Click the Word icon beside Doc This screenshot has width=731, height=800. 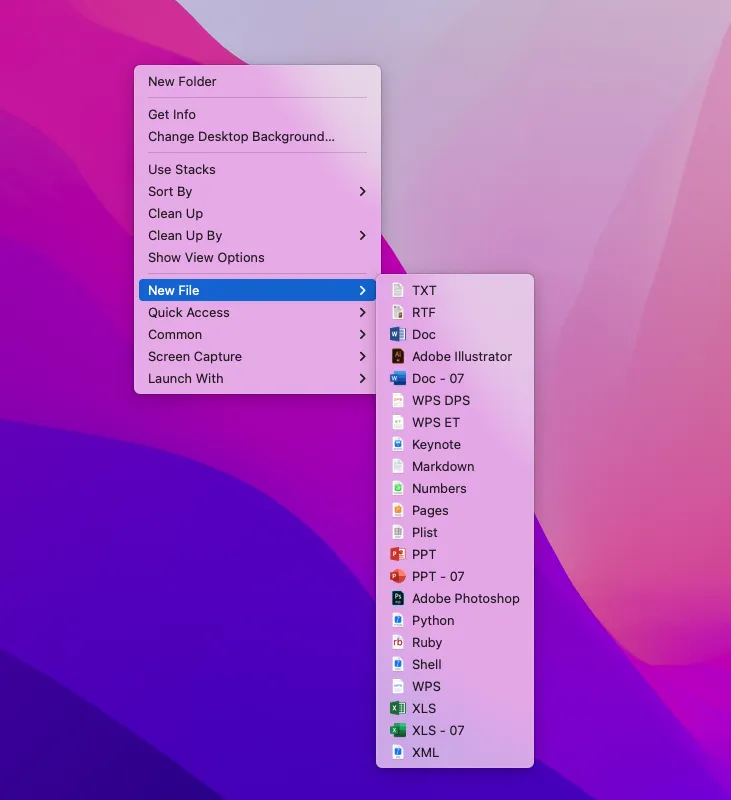click(x=398, y=334)
